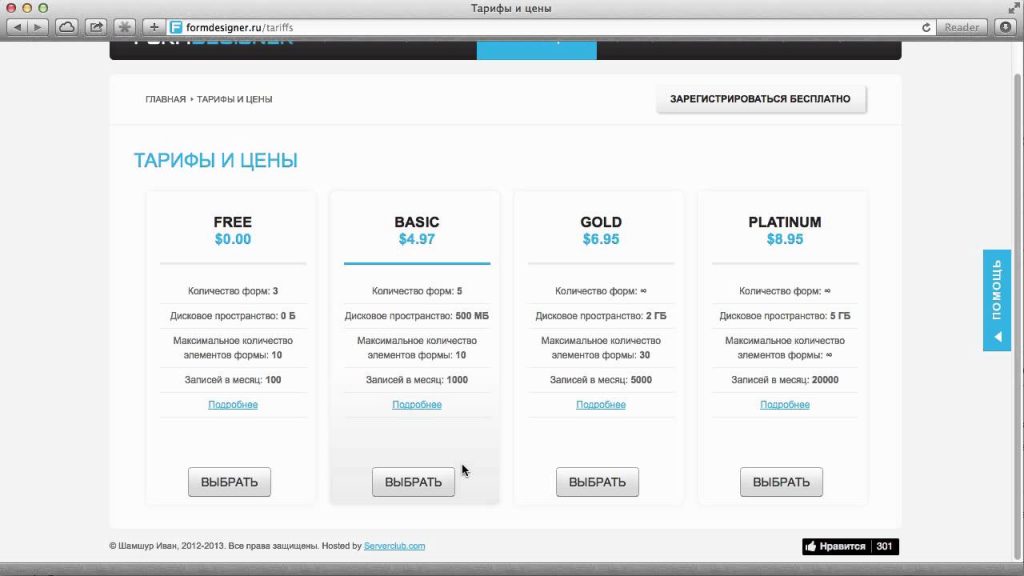1024x576 pixels.
Task: Click the plus add bookmark button
Action: [x=154, y=27]
